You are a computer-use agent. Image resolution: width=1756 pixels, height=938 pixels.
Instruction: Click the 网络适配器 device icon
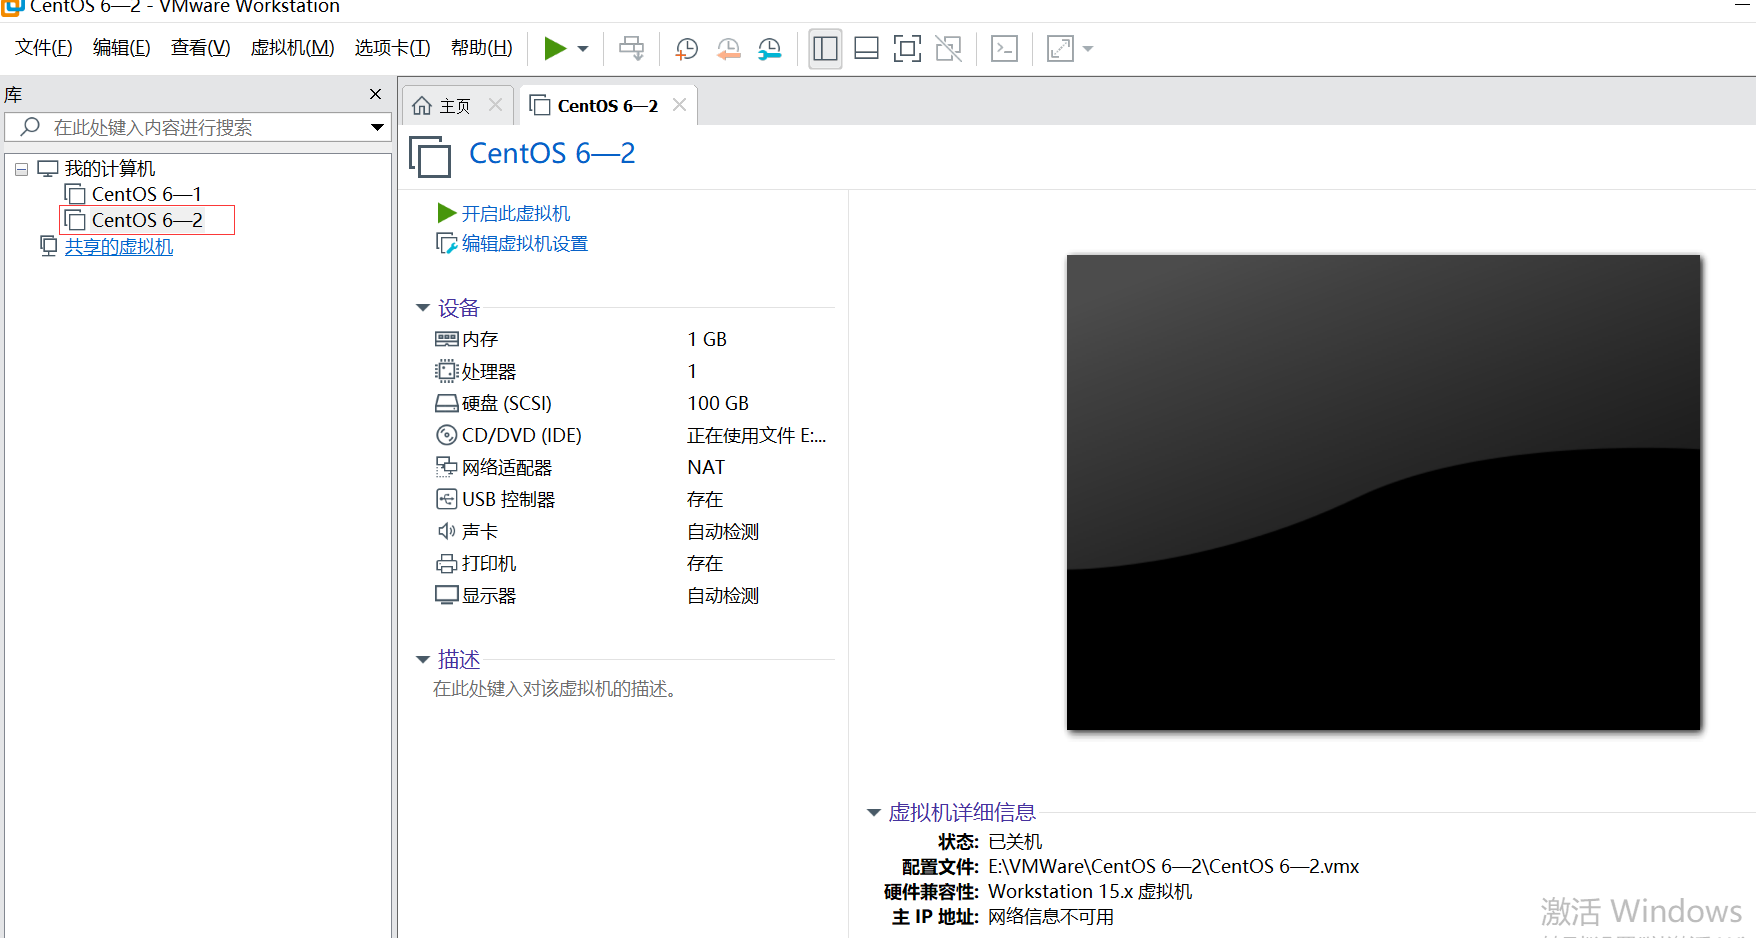446,467
